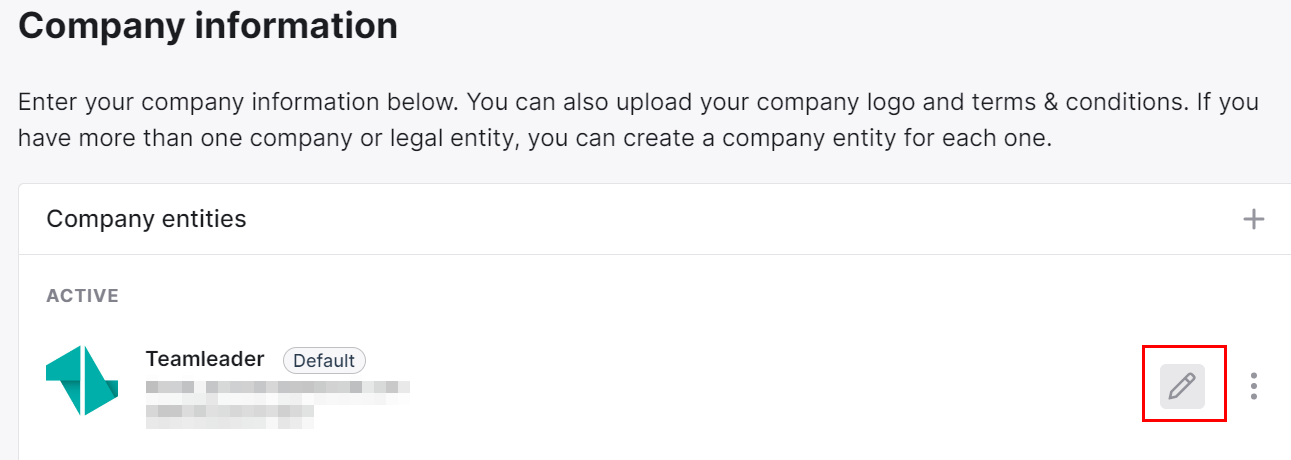Open the Teamleader entity name
1291x460 pixels.
205,359
